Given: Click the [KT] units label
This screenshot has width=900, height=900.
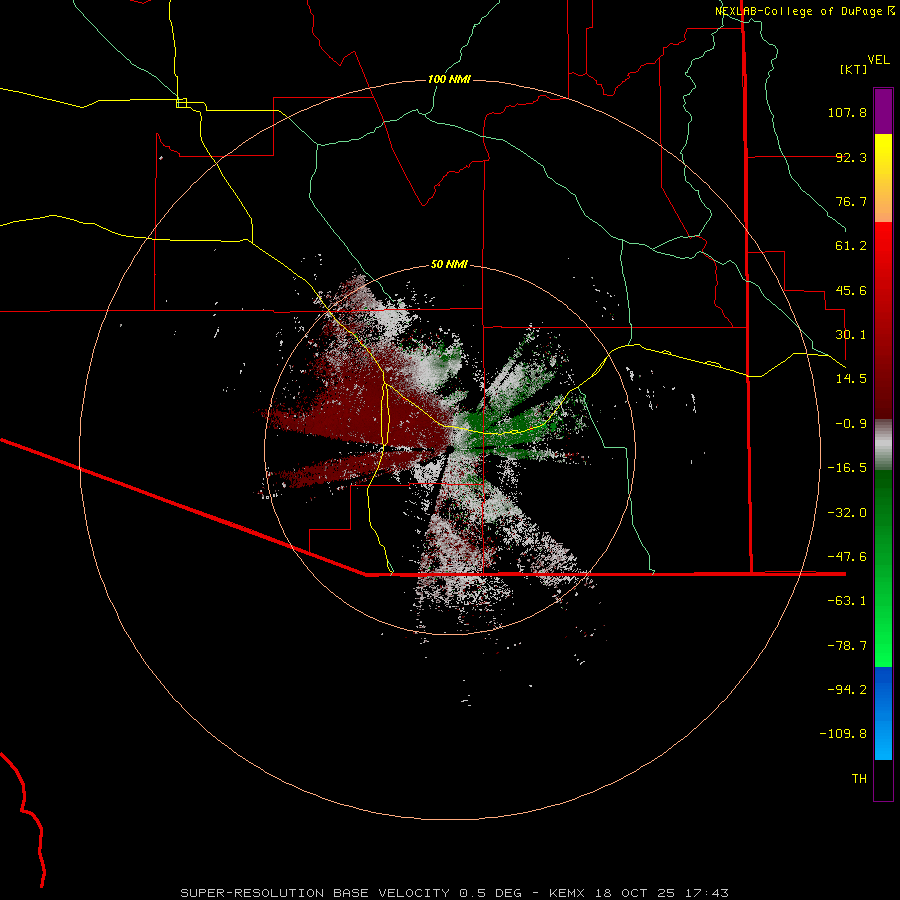Looking at the screenshot, I should [853, 69].
